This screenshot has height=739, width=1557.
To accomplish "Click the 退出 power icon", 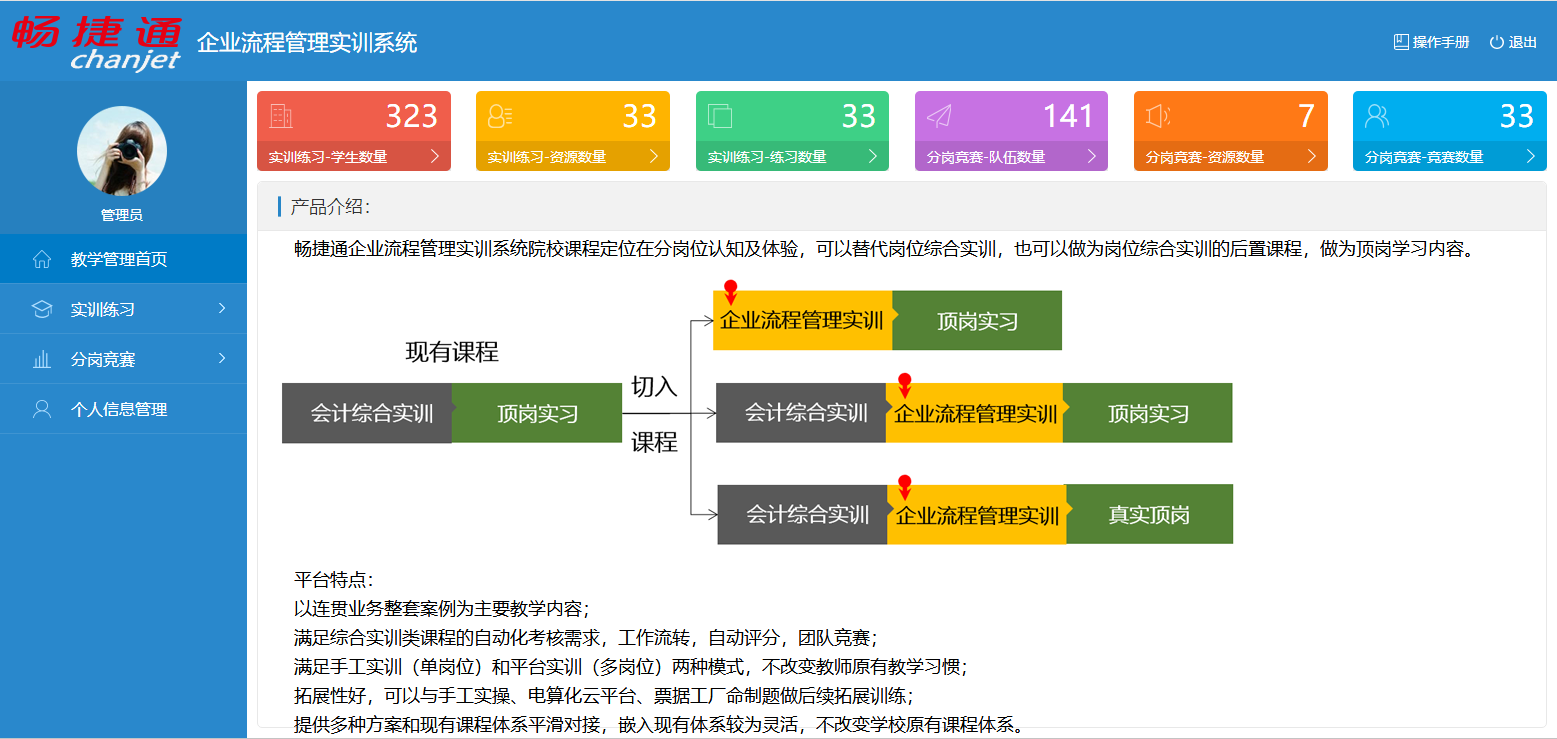I will point(1497,42).
